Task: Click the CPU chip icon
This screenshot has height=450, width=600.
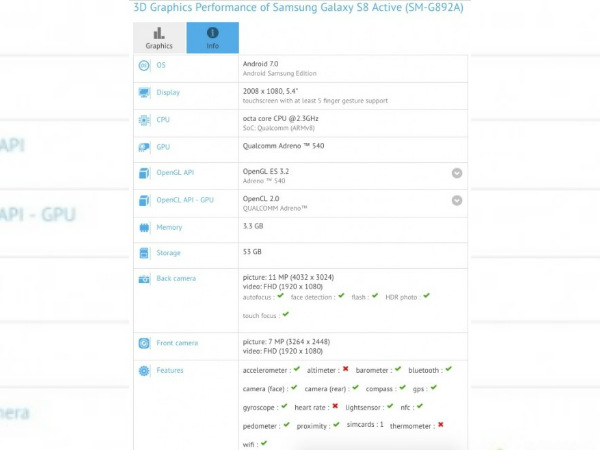Action: coord(144,121)
